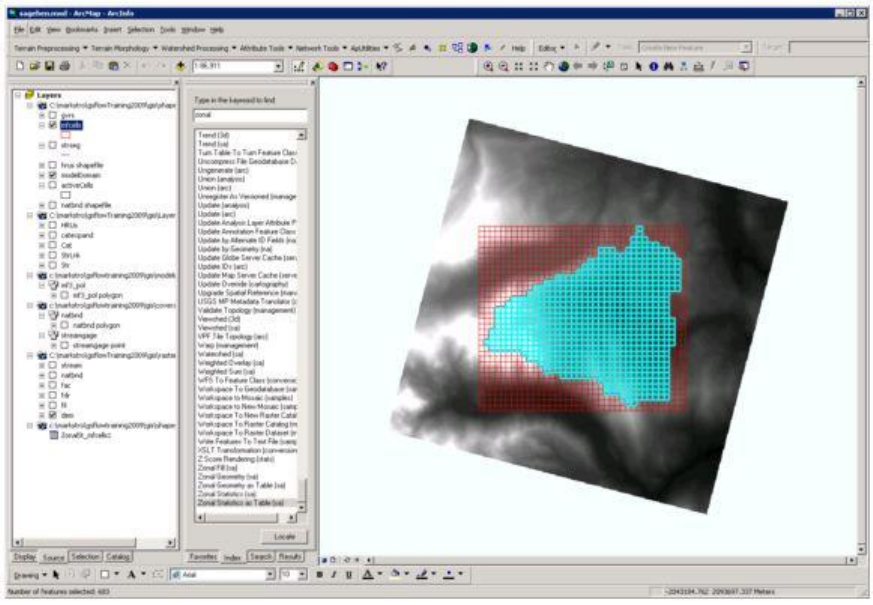Enable the stream raster layer checkbox
The width and height of the screenshot is (873, 605).
click(53, 365)
